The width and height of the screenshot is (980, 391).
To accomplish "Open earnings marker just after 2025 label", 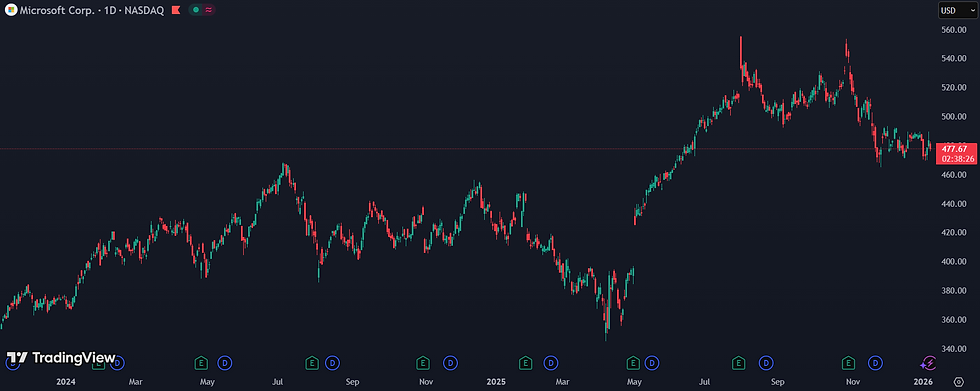I will (x=526, y=362).
